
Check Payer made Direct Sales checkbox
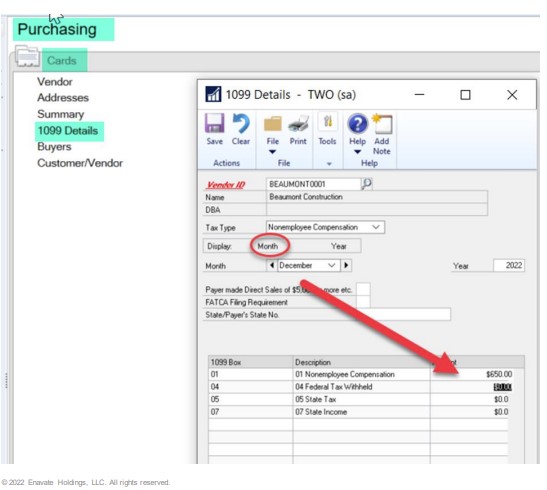[x=363, y=289]
